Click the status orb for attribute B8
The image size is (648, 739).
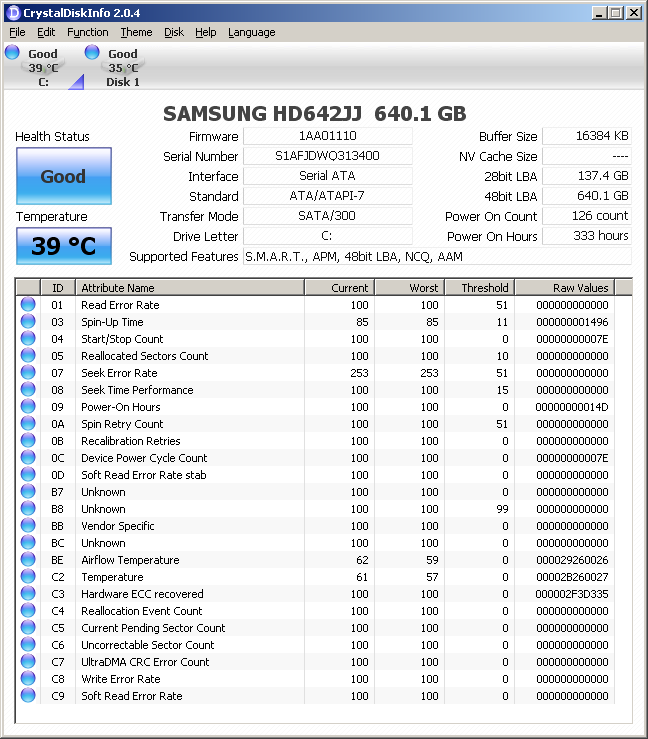(x=28, y=508)
